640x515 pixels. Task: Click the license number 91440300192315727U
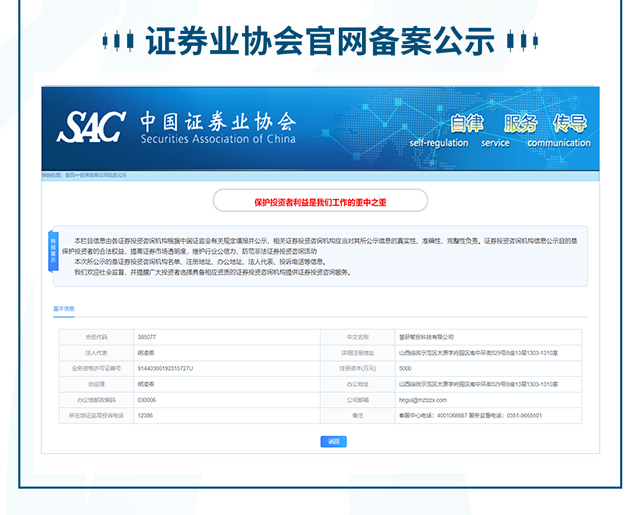point(165,368)
